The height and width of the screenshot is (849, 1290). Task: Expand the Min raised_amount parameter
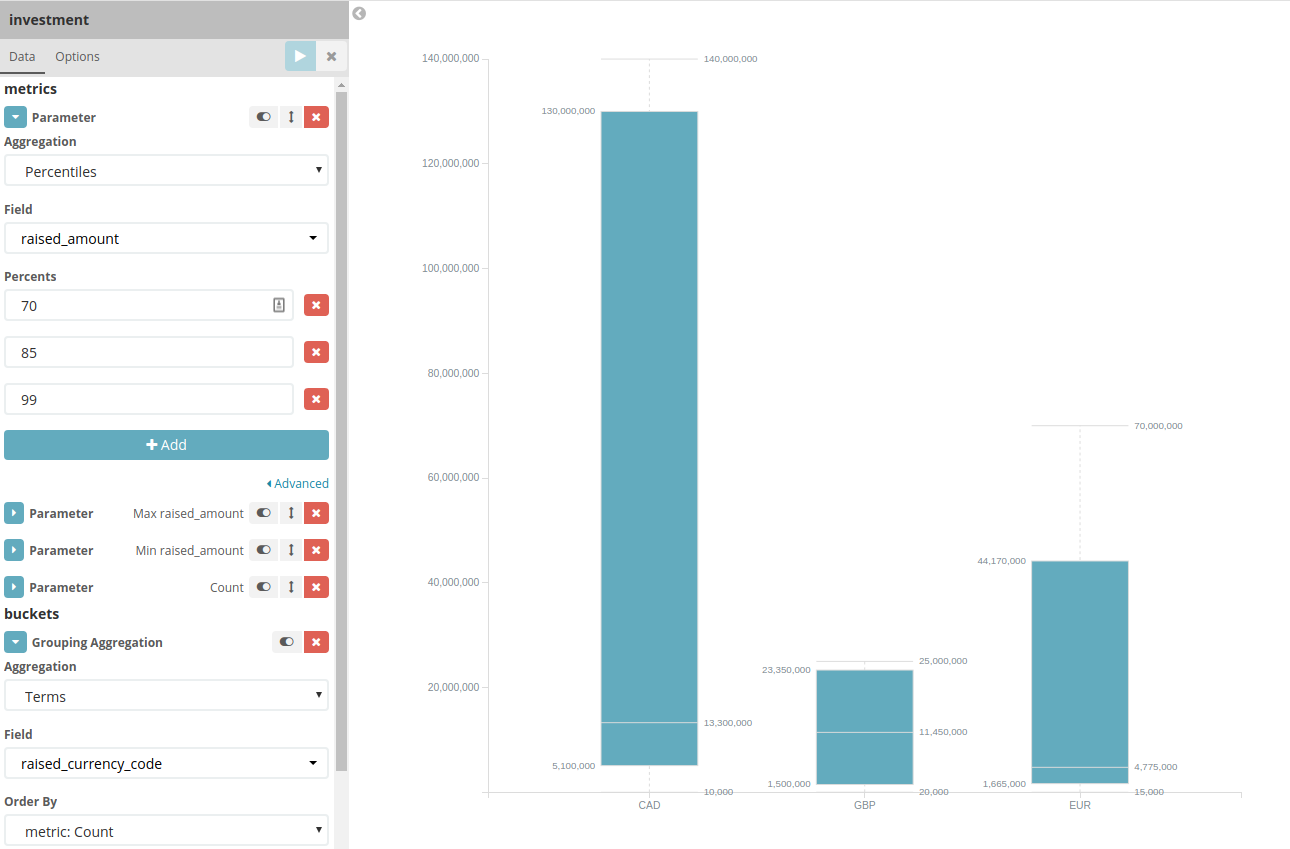click(14, 550)
